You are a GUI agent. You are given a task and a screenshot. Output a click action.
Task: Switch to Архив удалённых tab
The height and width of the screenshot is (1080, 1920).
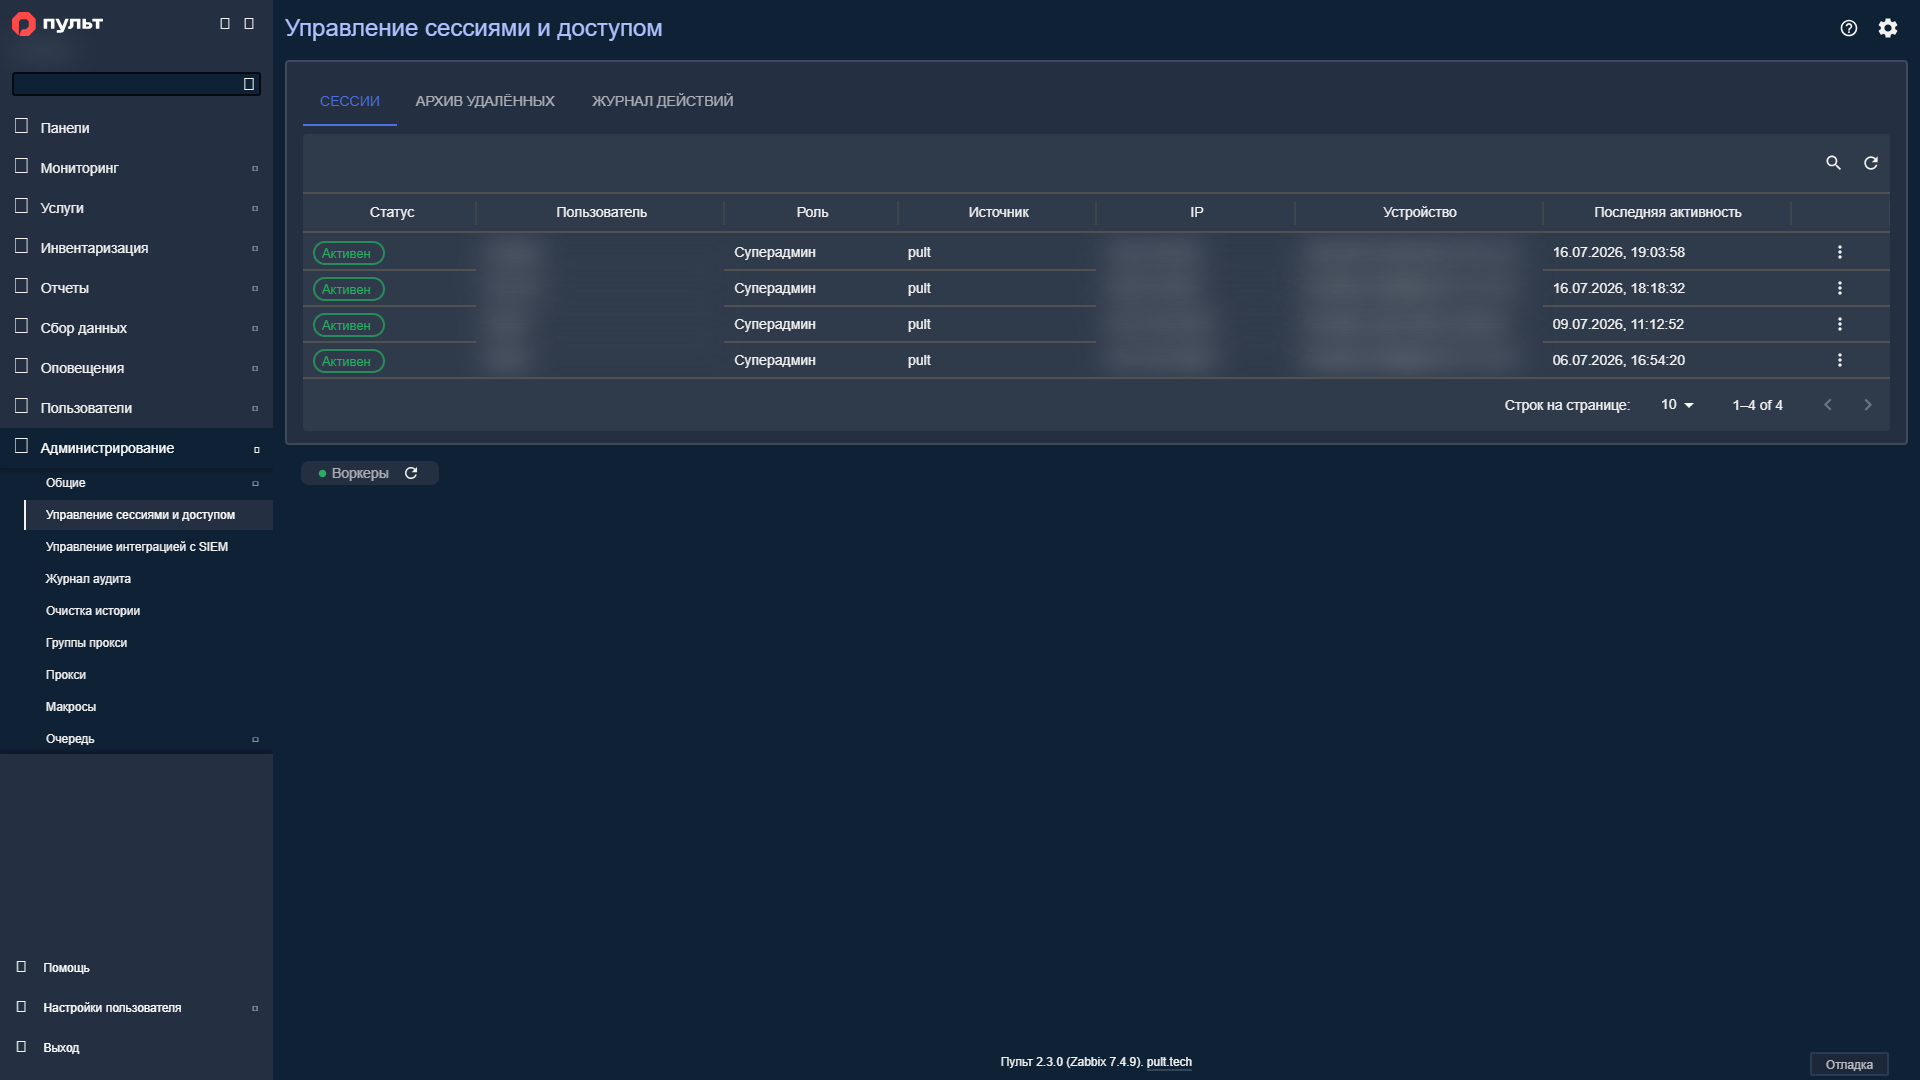[485, 101]
